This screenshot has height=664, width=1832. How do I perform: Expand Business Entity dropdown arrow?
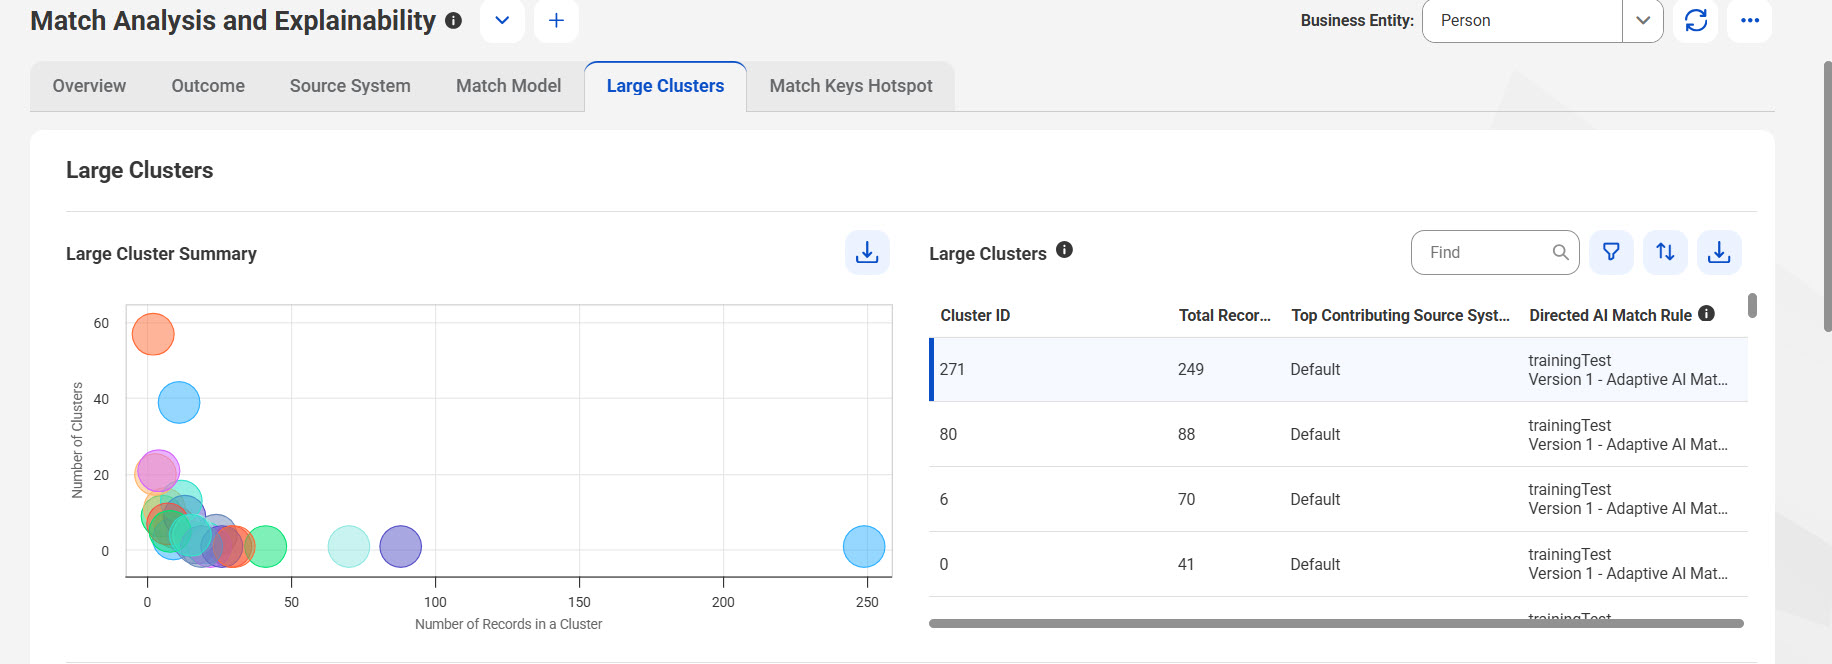click(1643, 20)
